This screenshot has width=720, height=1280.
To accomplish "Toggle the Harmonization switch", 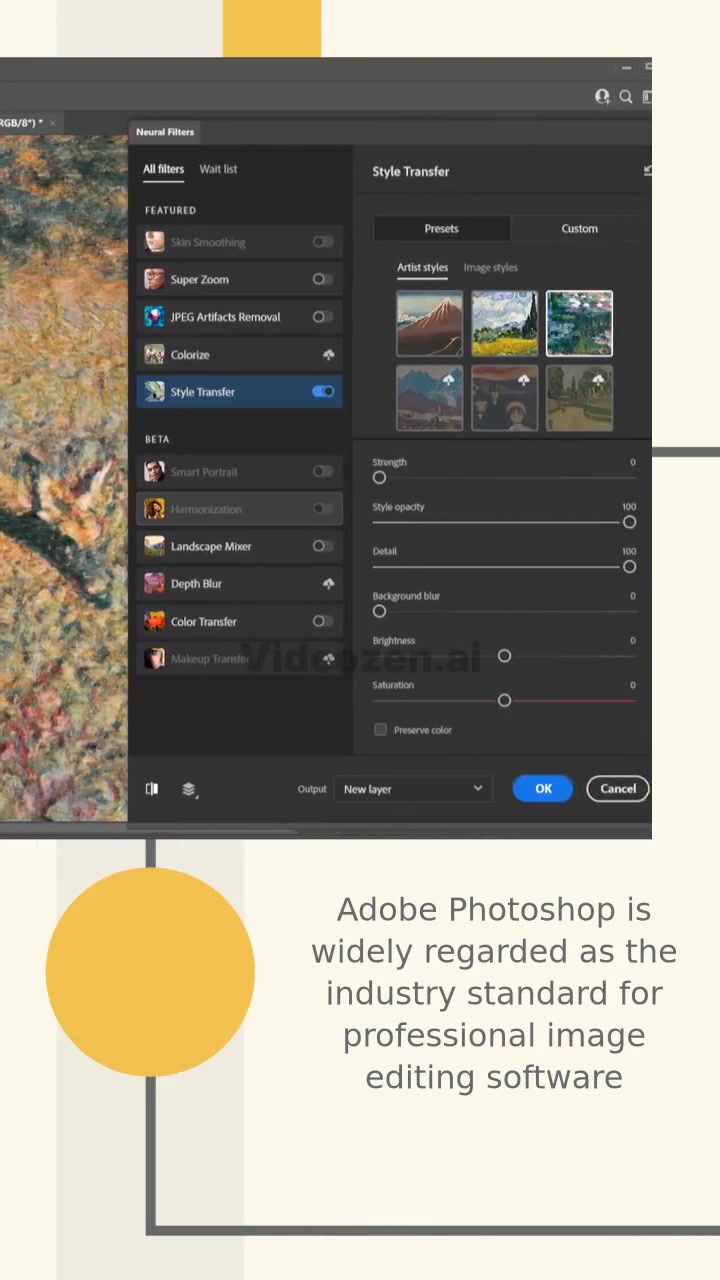I will click(x=323, y=509).
